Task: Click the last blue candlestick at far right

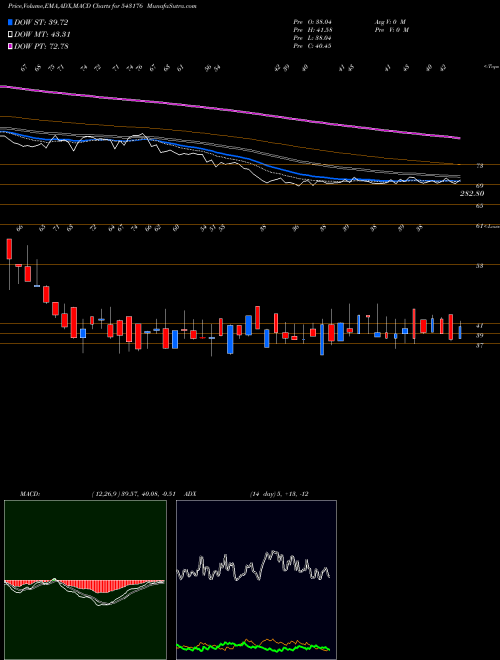Action: [x=460, y=333]
